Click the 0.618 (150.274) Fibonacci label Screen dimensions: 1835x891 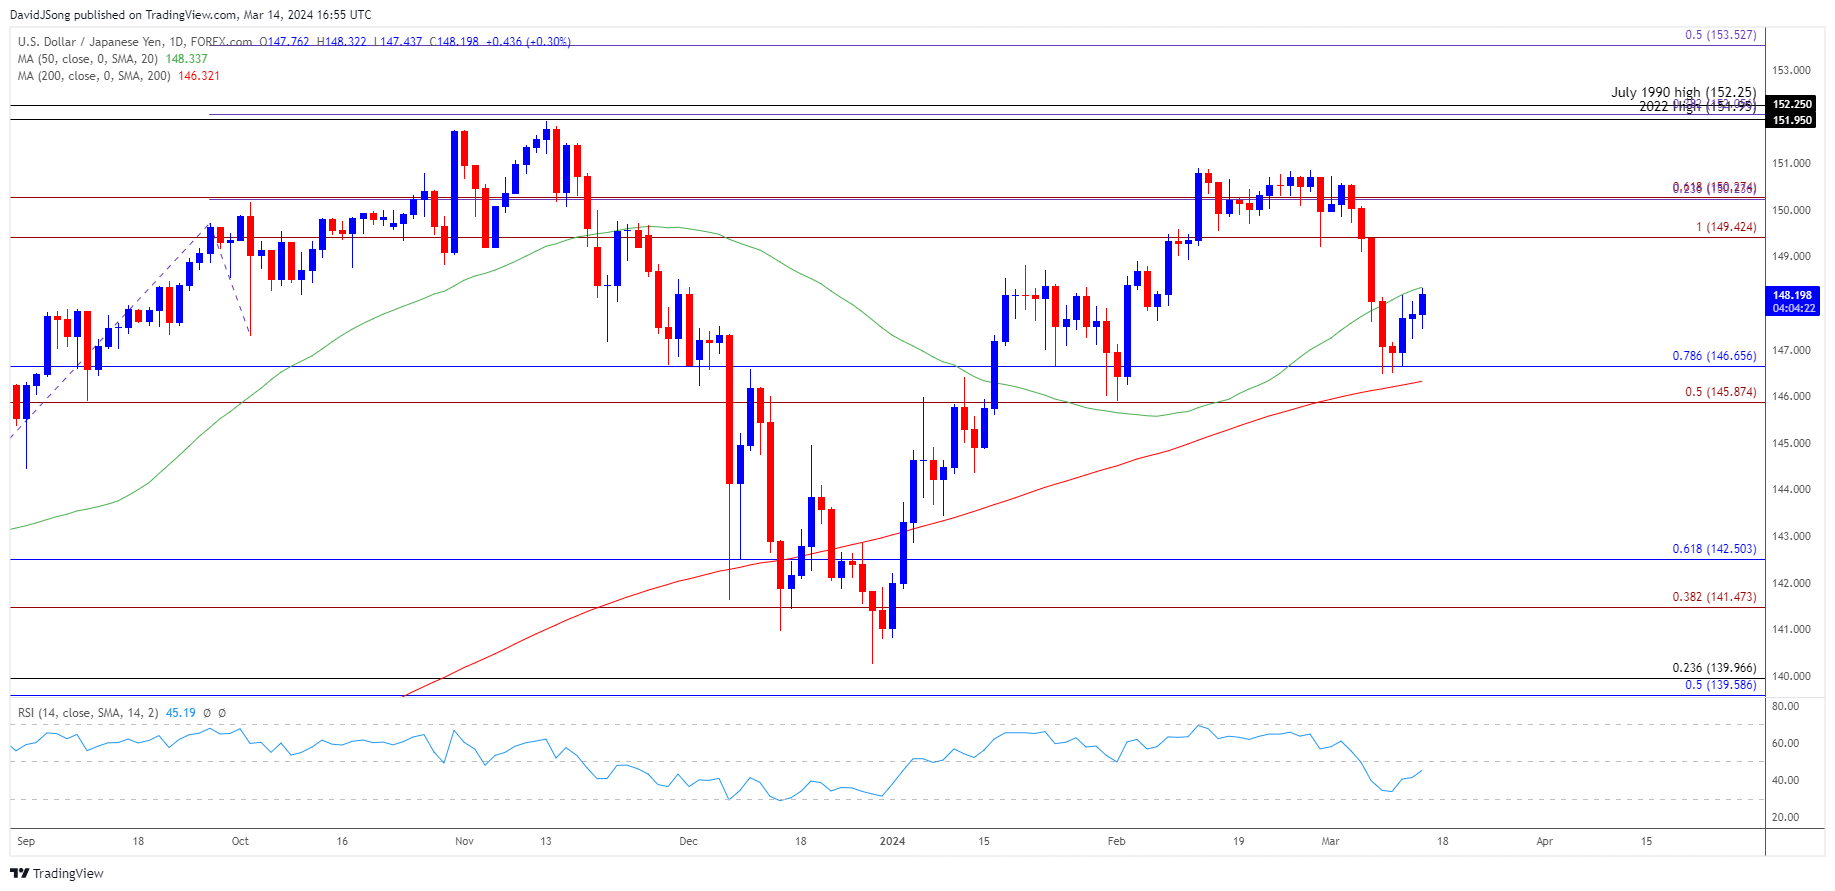(x=1714, y=188)
